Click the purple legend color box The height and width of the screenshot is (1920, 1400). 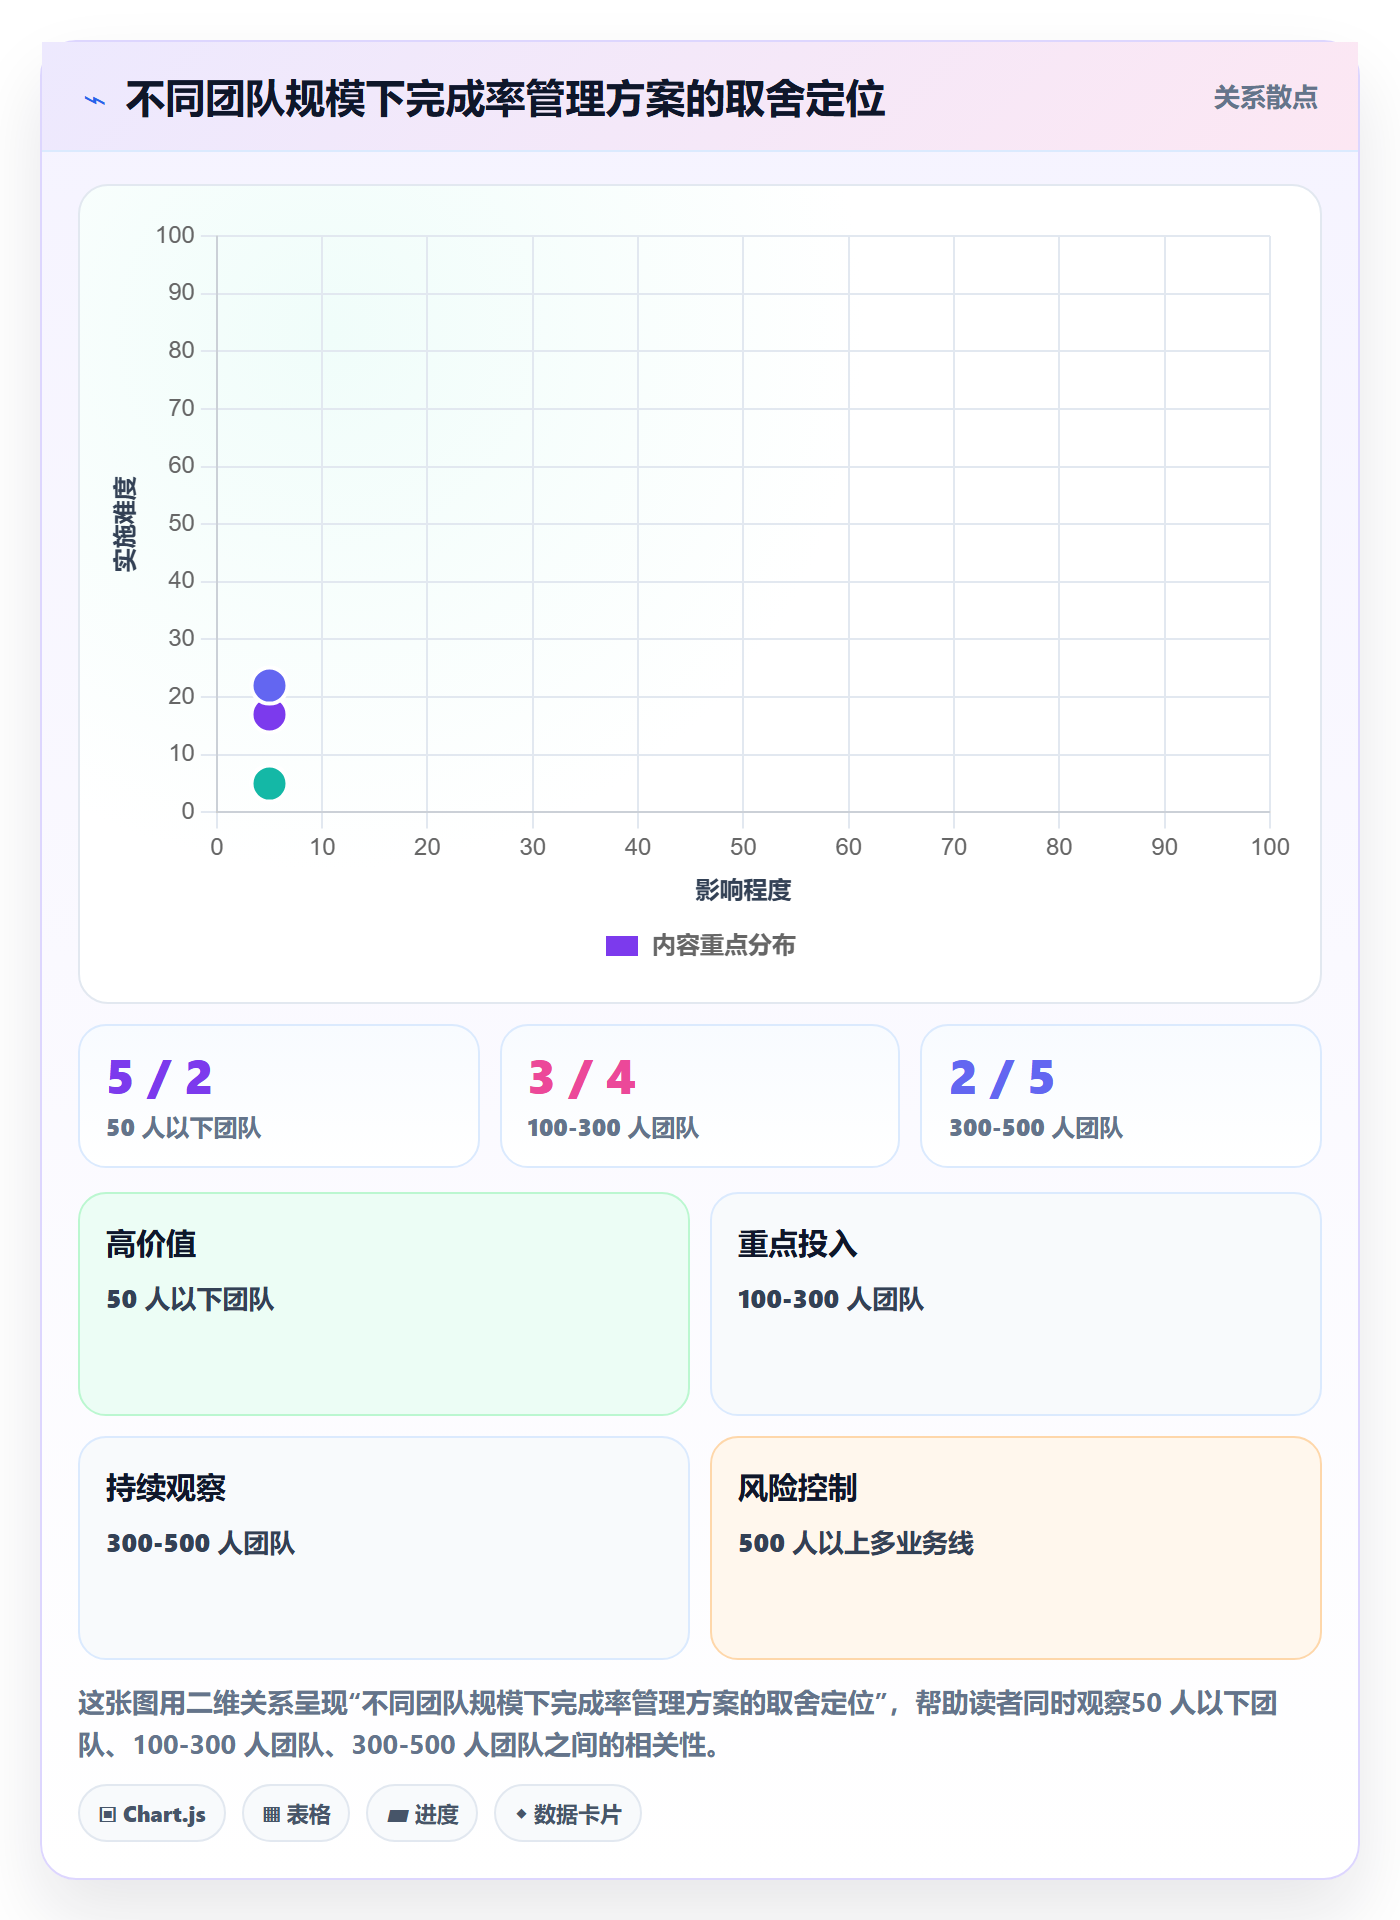pos(622,946)
